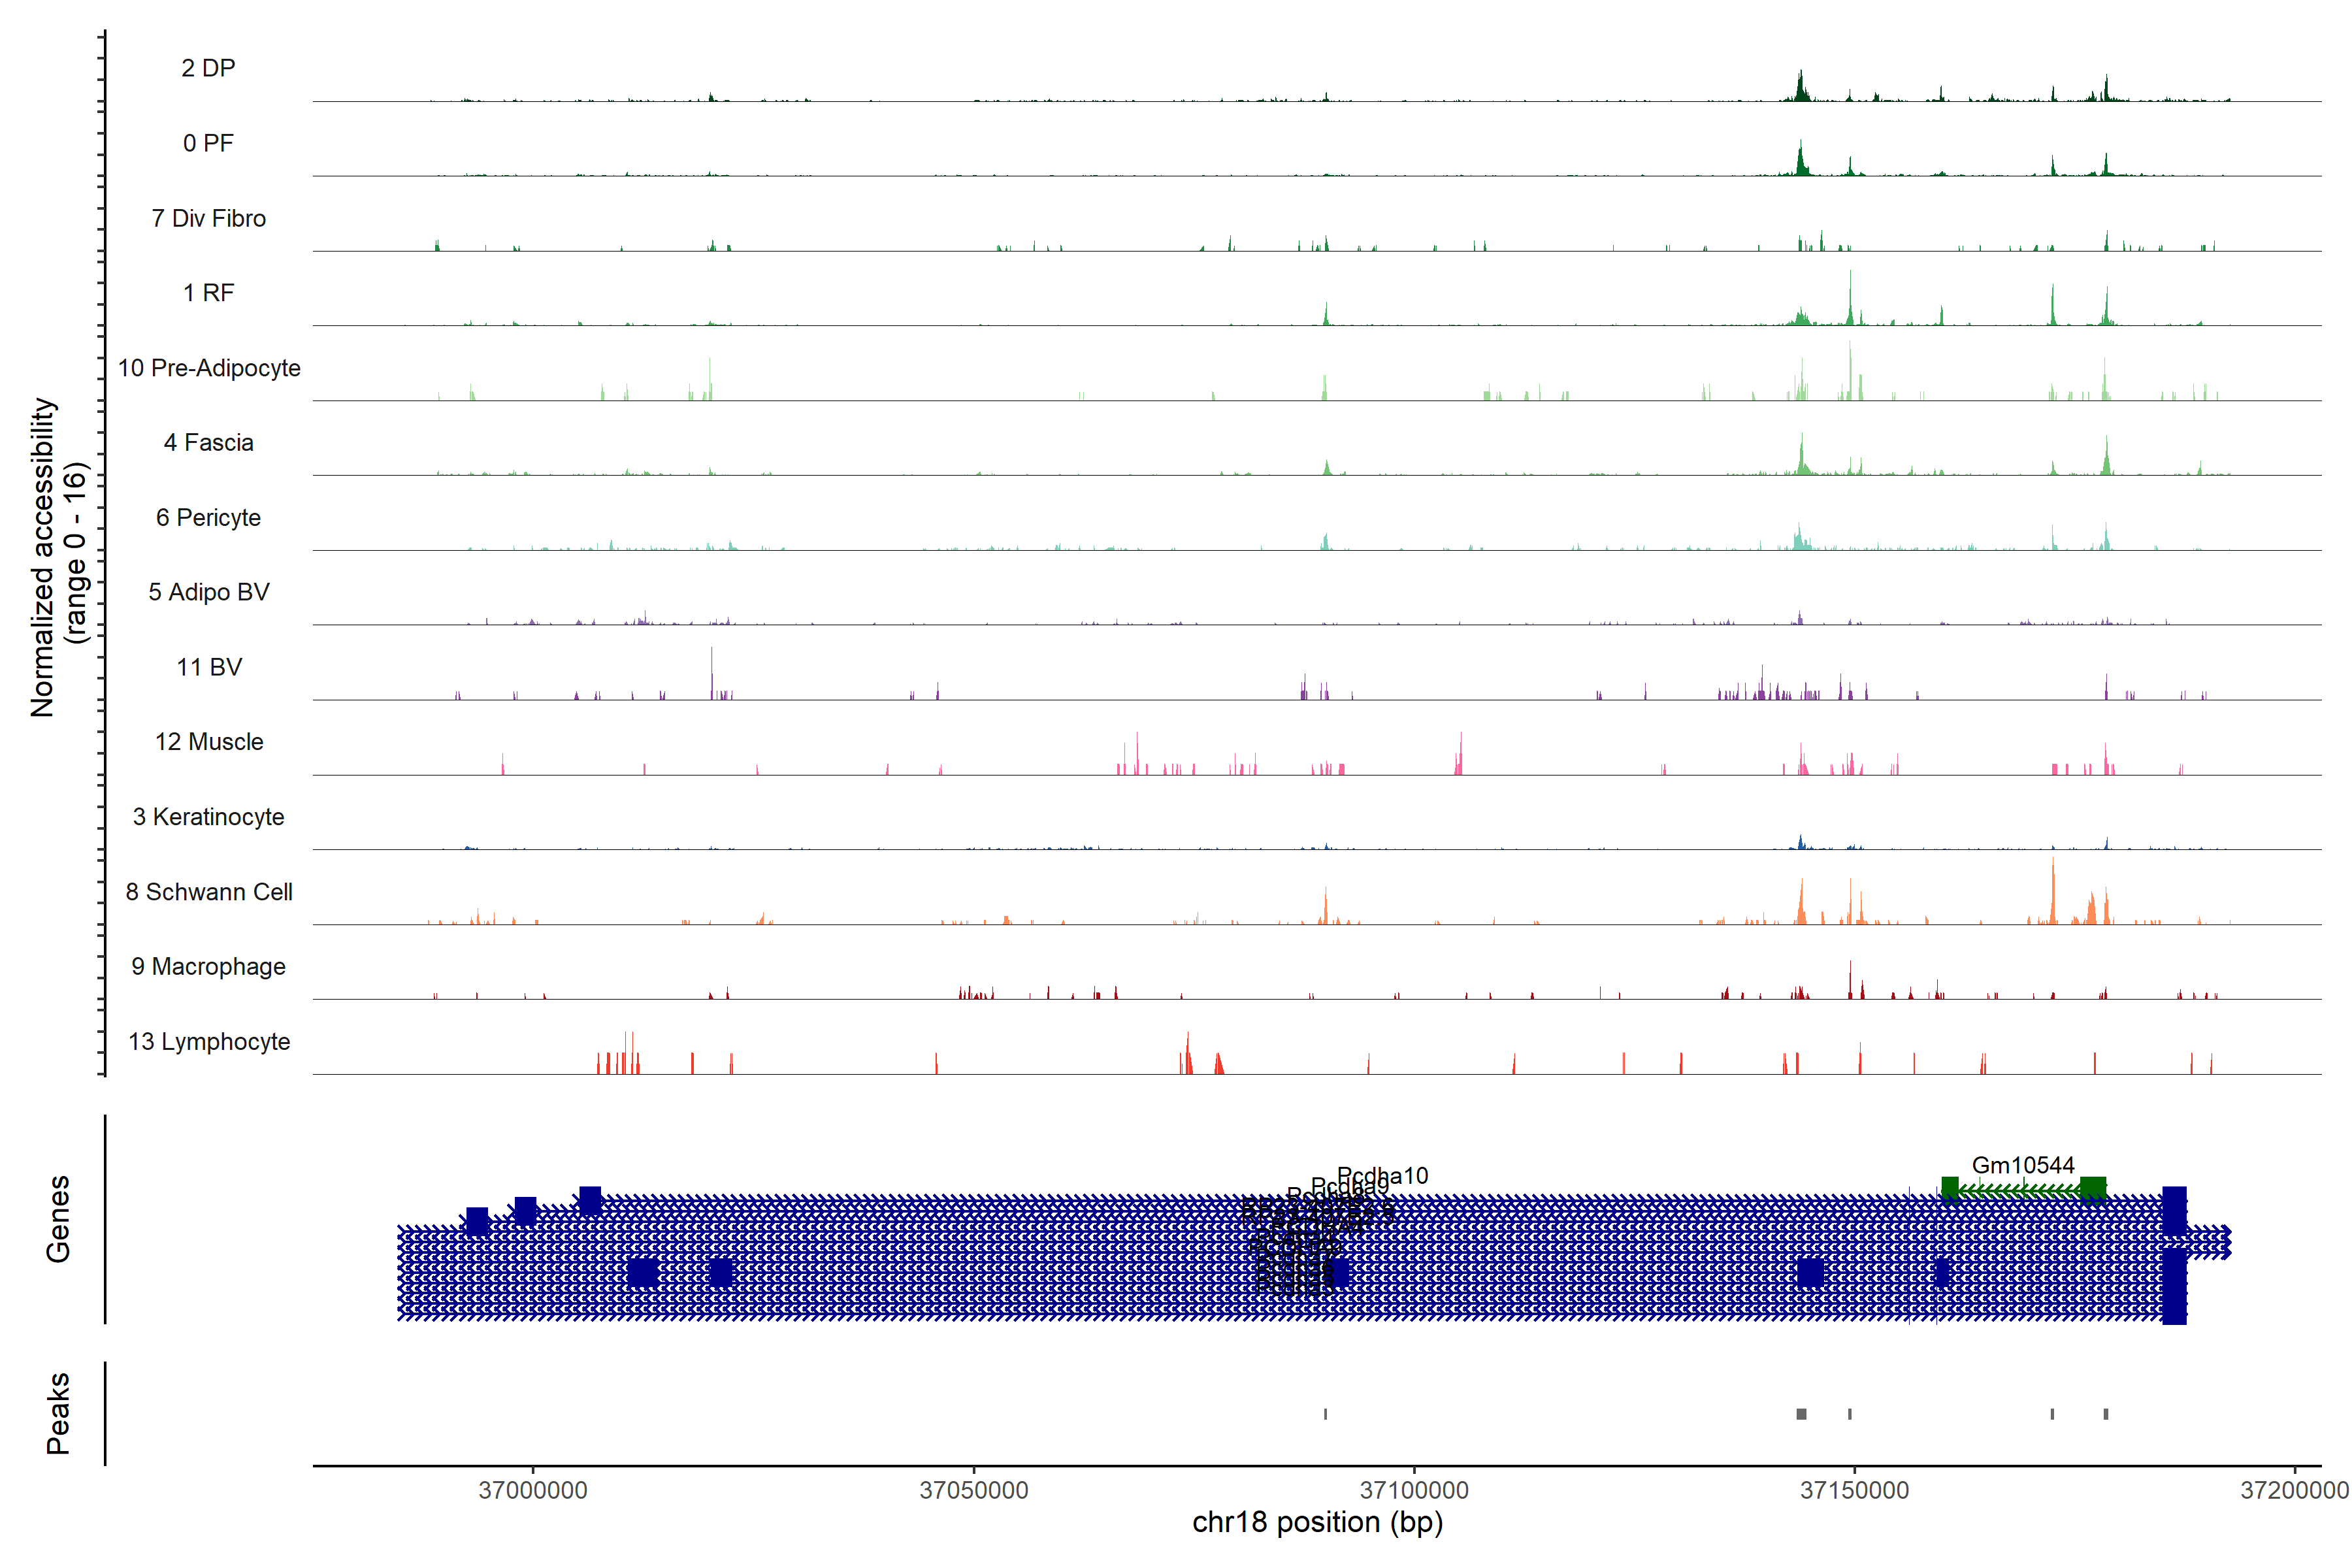
Task: Click the 37000000 axis tick label
Action: pyautogui.click(x=533, y=1490)
